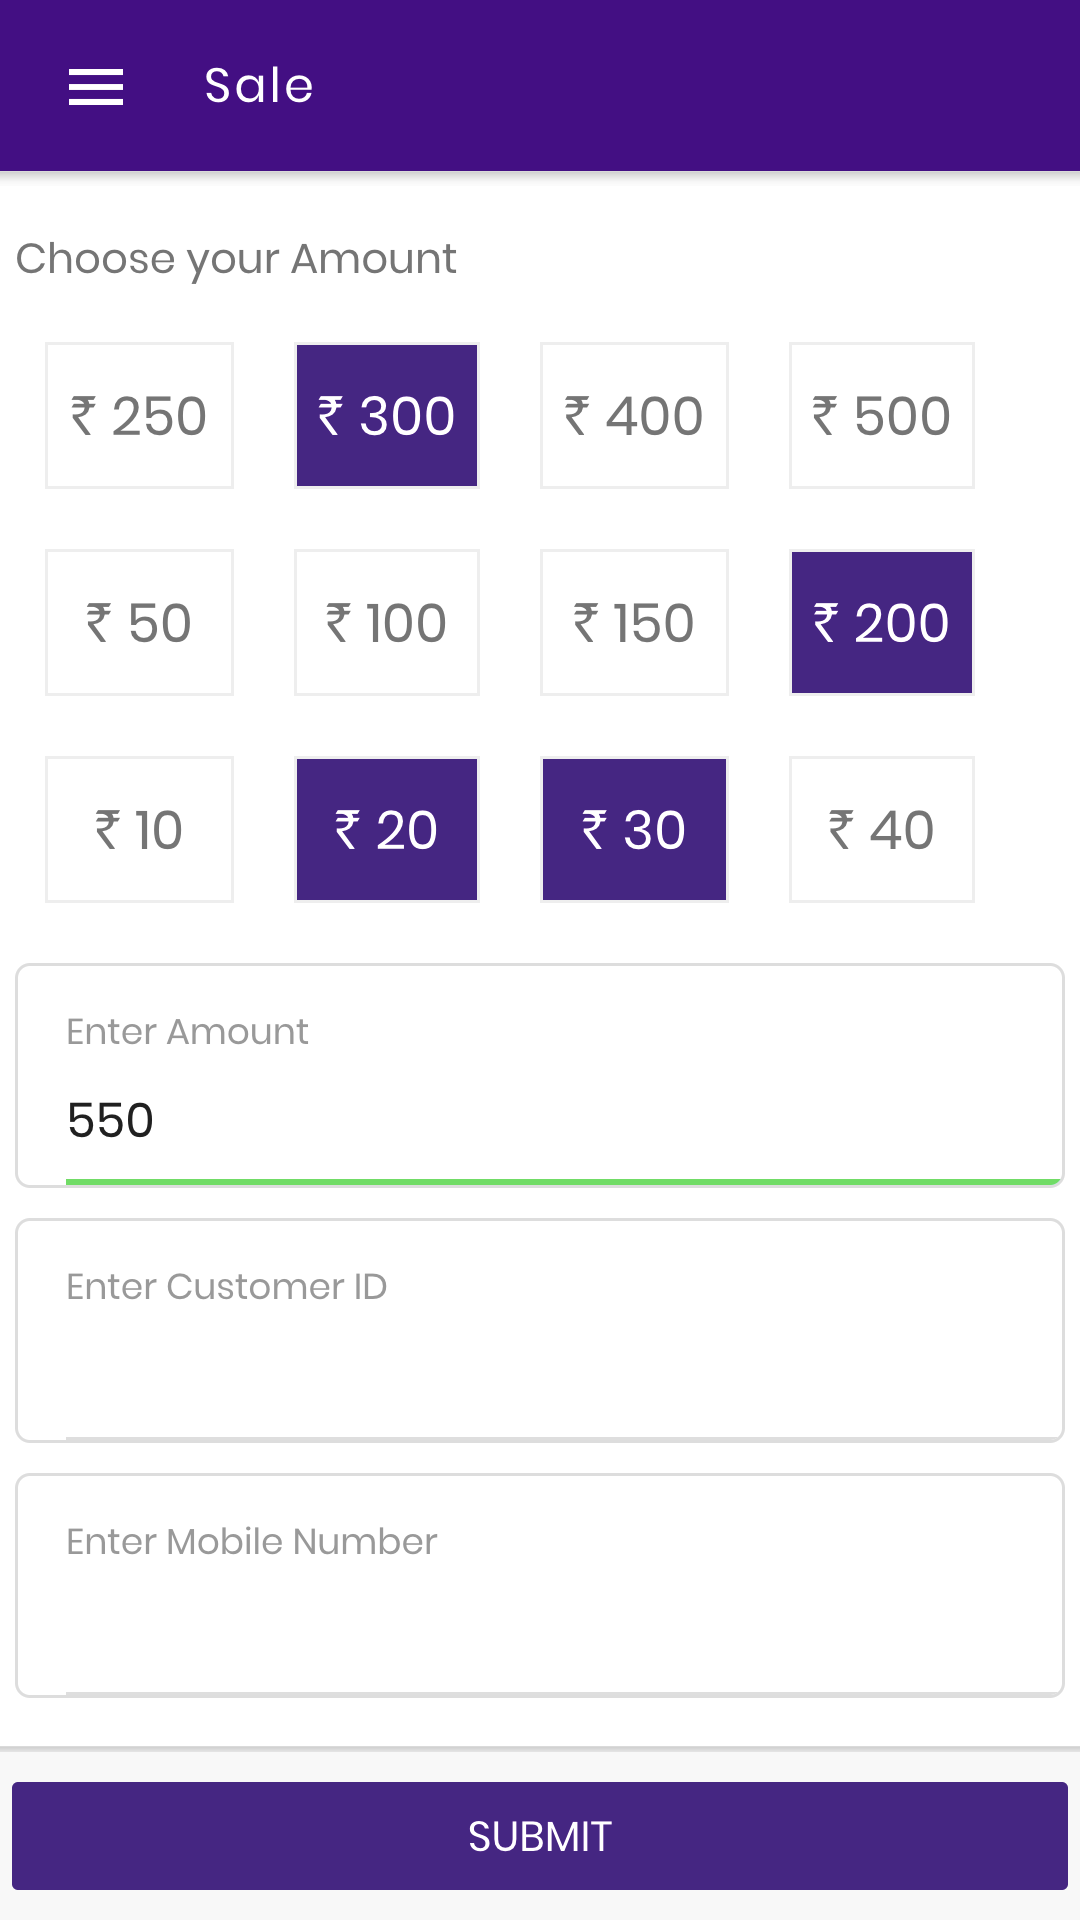Viewport: 1080px width, 1920px height.
Task: Toggle off the ₹ 20 amount
Action: coord(387,830)
